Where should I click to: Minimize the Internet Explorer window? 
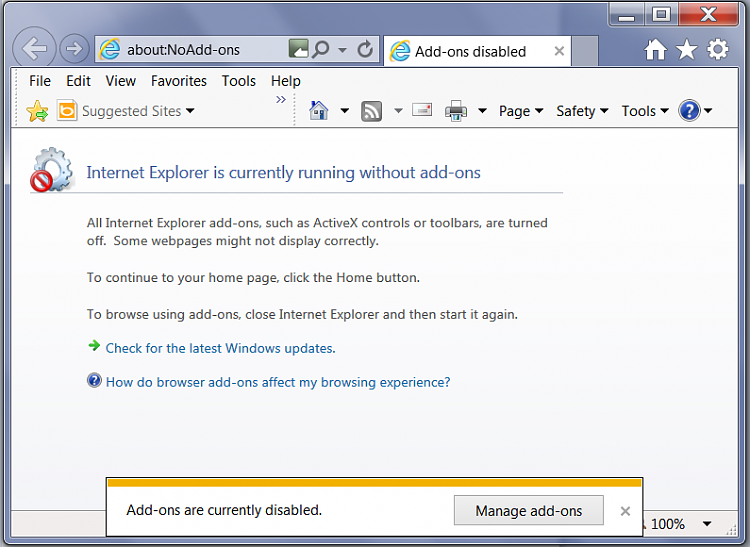[626, 15]
